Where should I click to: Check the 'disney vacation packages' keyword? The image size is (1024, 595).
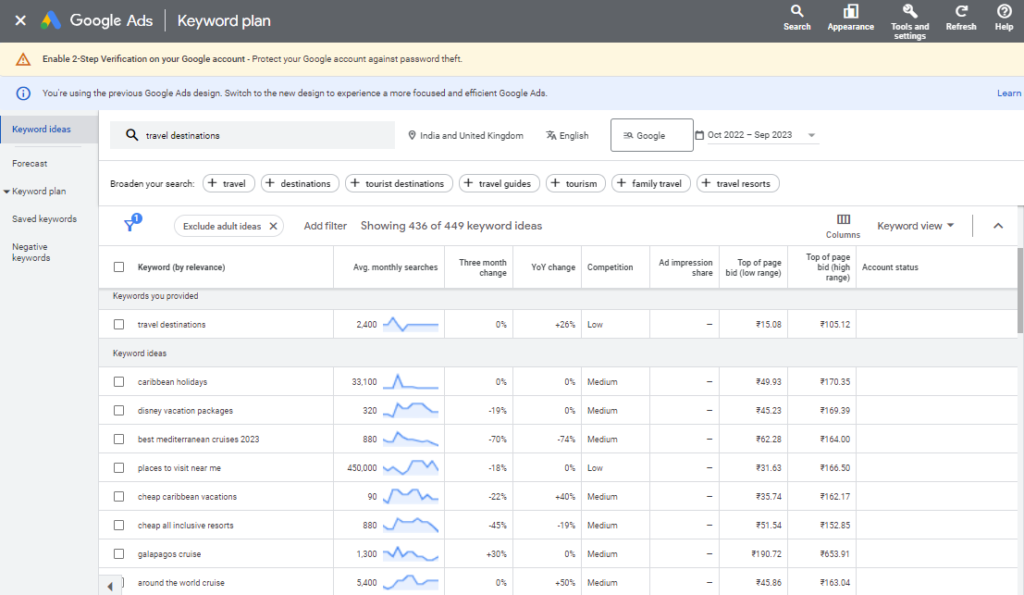(118, 411)
